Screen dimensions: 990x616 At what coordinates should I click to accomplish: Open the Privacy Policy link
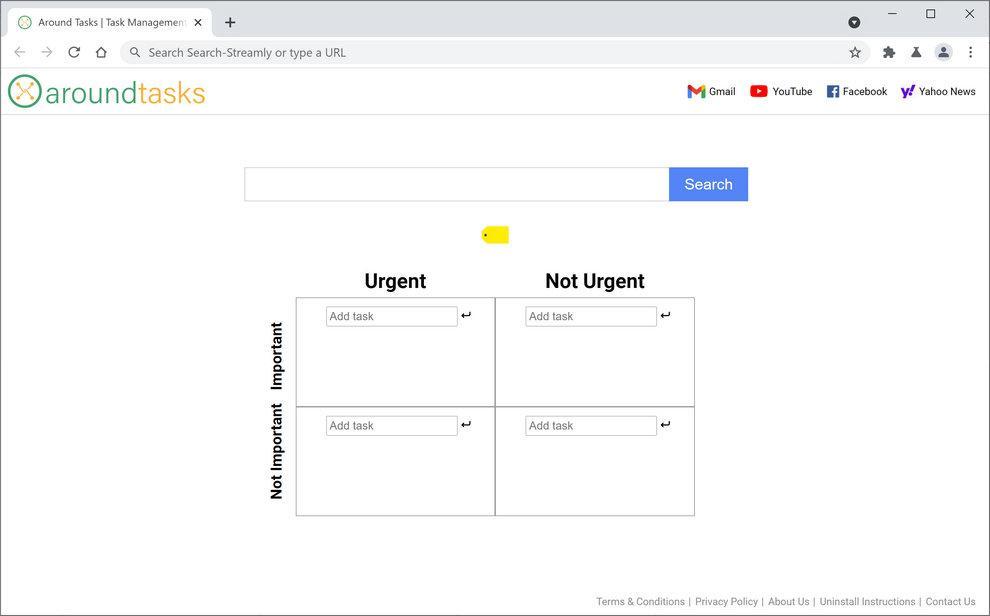[x=727, y=601]
